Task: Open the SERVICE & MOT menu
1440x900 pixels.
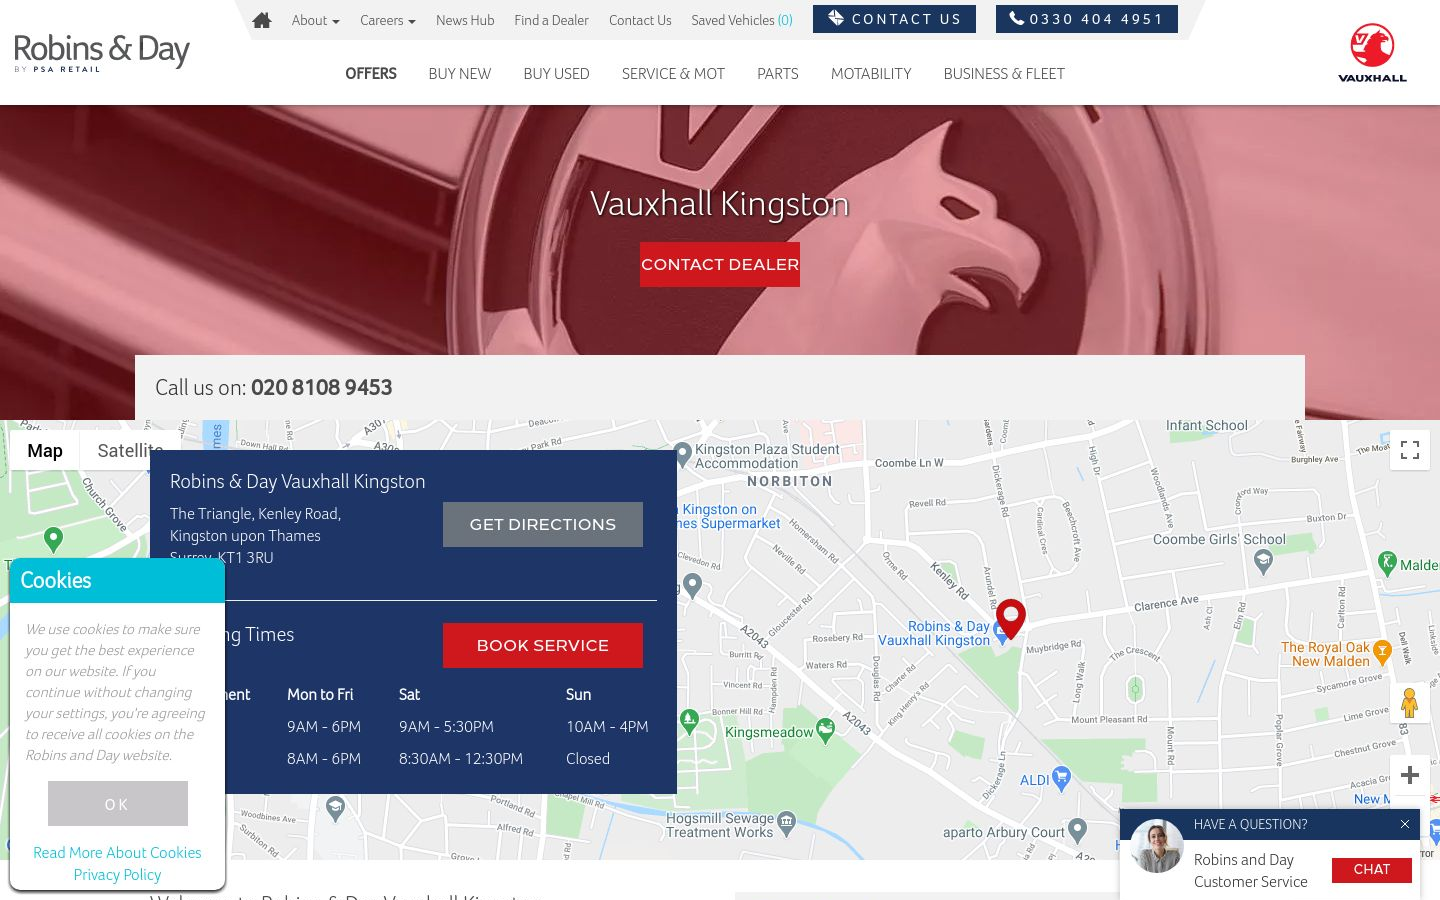Action: [x=673, y=74]
